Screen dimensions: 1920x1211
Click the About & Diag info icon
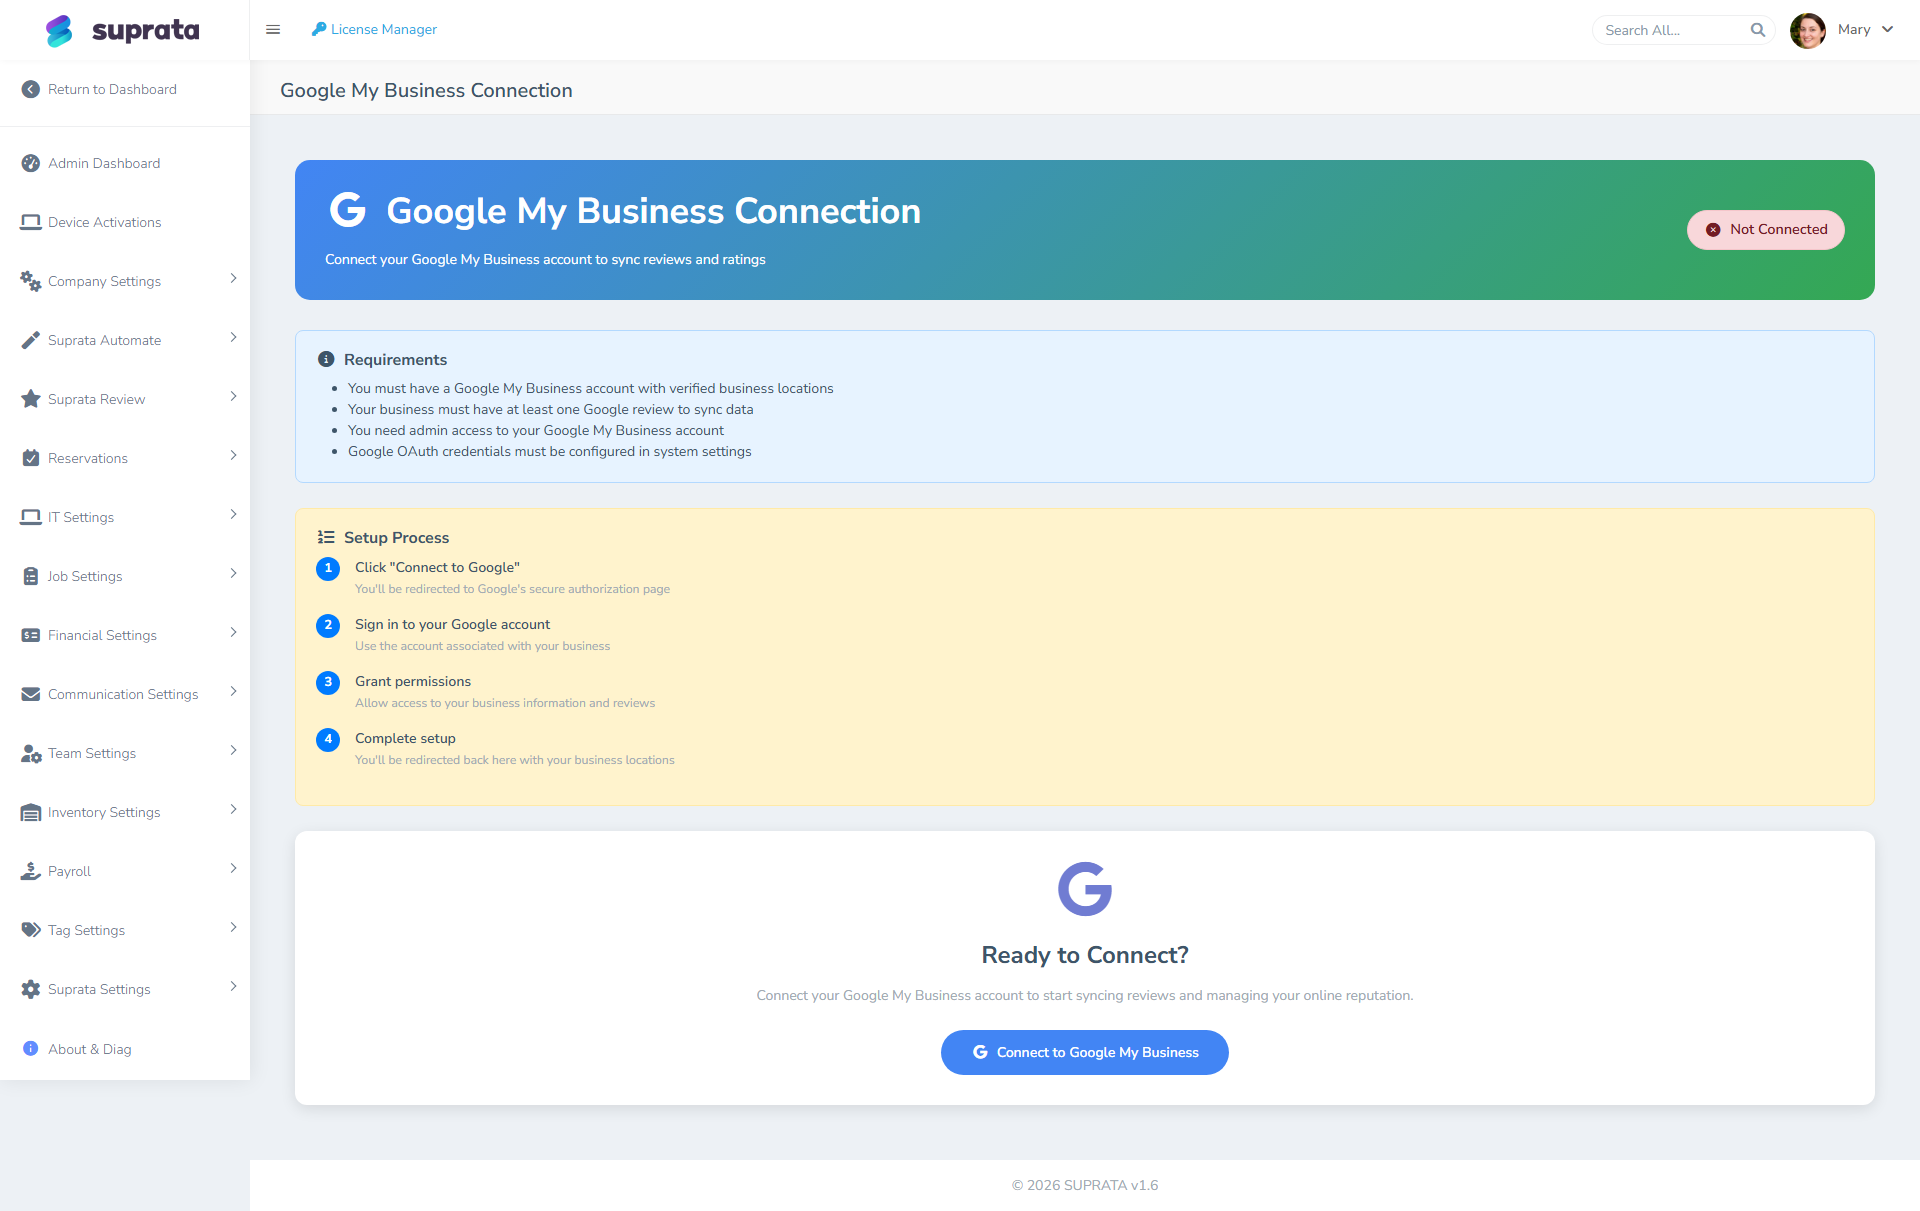click(31, 1048)
